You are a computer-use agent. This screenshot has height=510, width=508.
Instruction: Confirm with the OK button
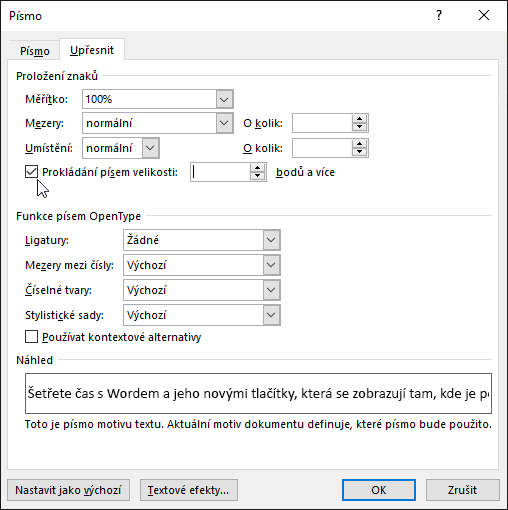[x=379, y=490]
